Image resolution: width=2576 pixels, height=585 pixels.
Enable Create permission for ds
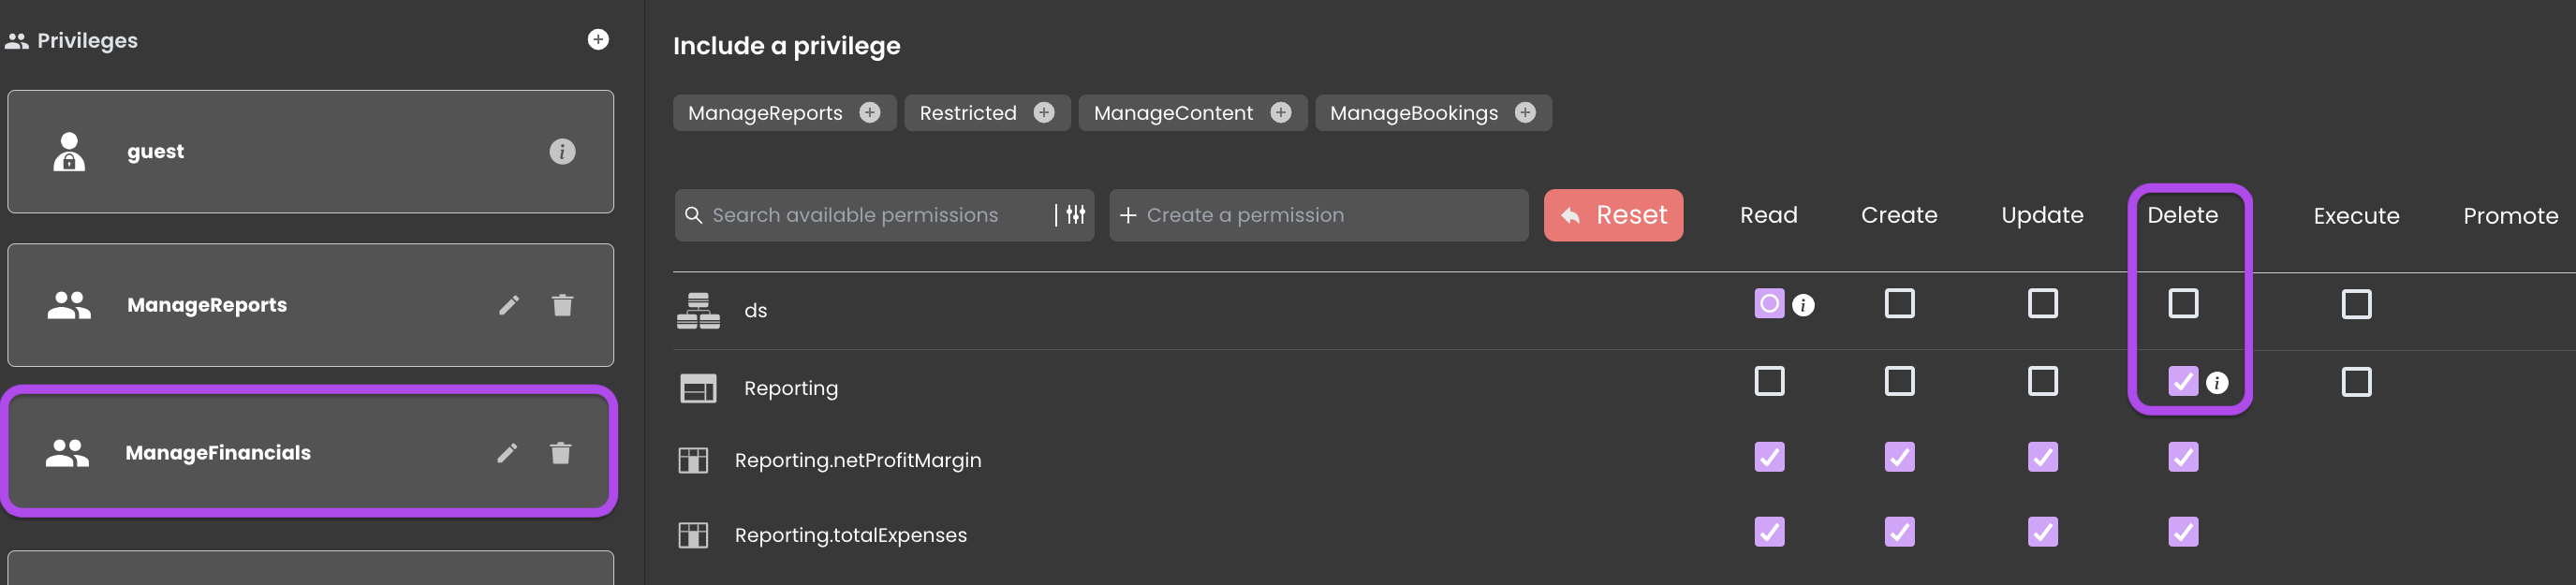pyautogui.click(x=1899, y=303)
